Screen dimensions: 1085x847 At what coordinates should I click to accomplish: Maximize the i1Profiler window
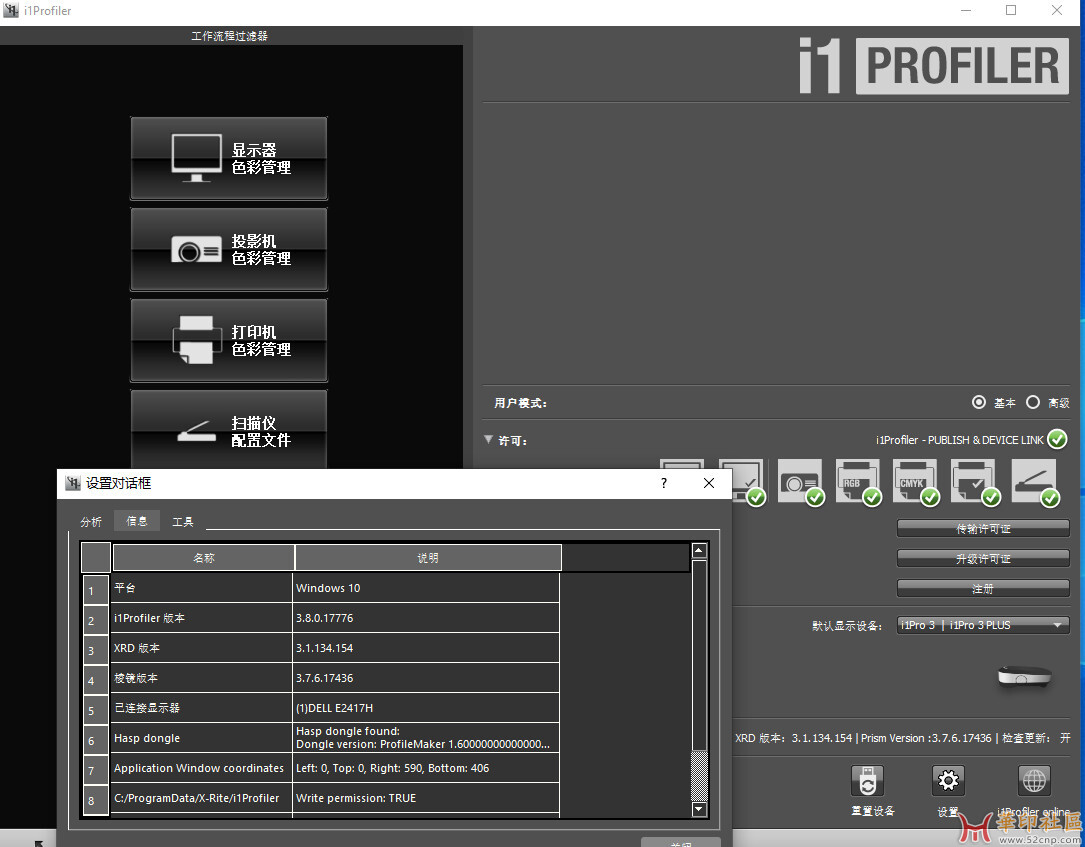coord(1011,10)
